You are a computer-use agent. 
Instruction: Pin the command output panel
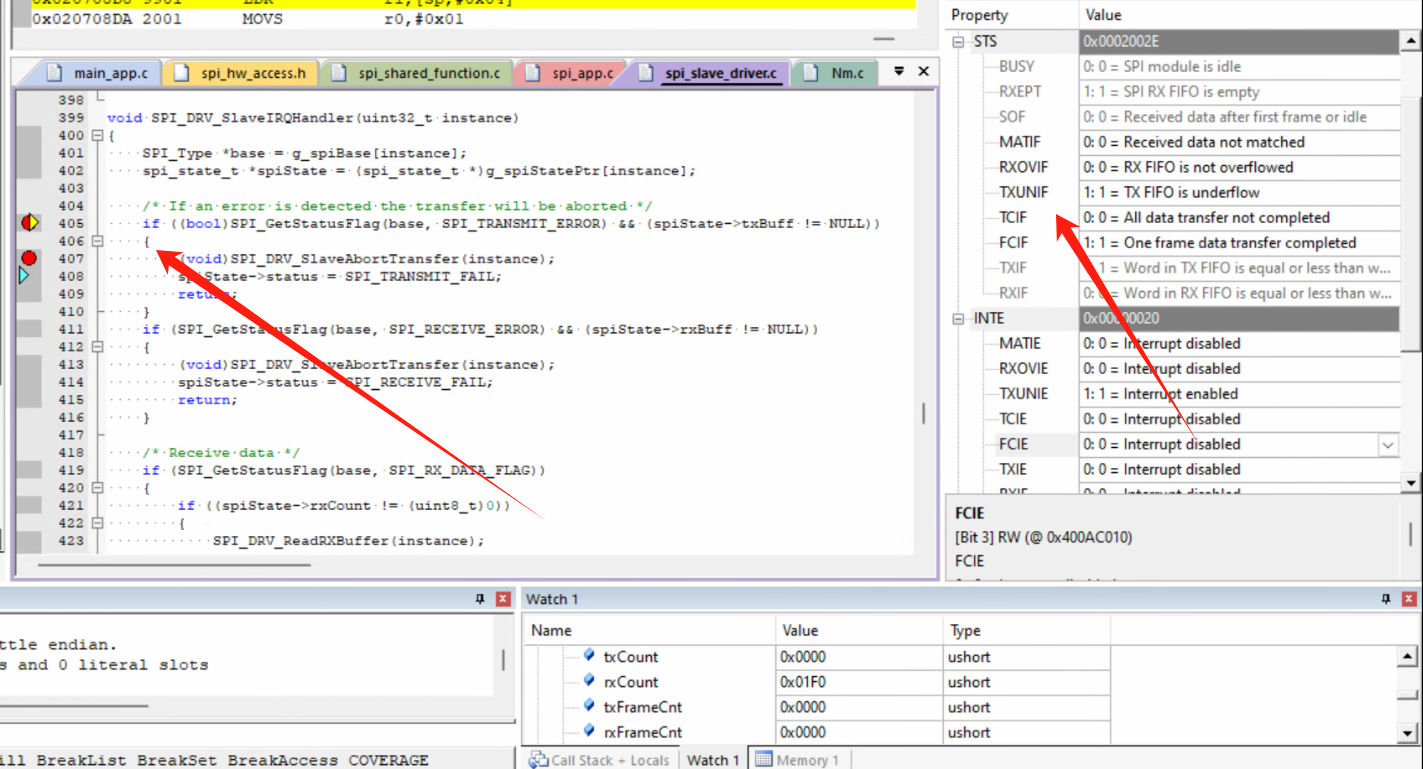pyautogui.click(x=480, y=599)
